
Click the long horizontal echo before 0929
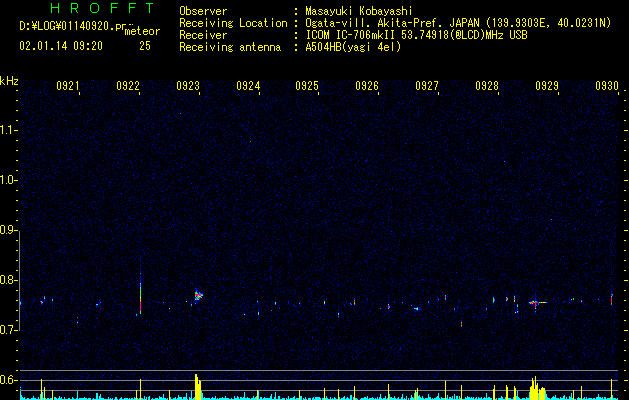[538, 303]
